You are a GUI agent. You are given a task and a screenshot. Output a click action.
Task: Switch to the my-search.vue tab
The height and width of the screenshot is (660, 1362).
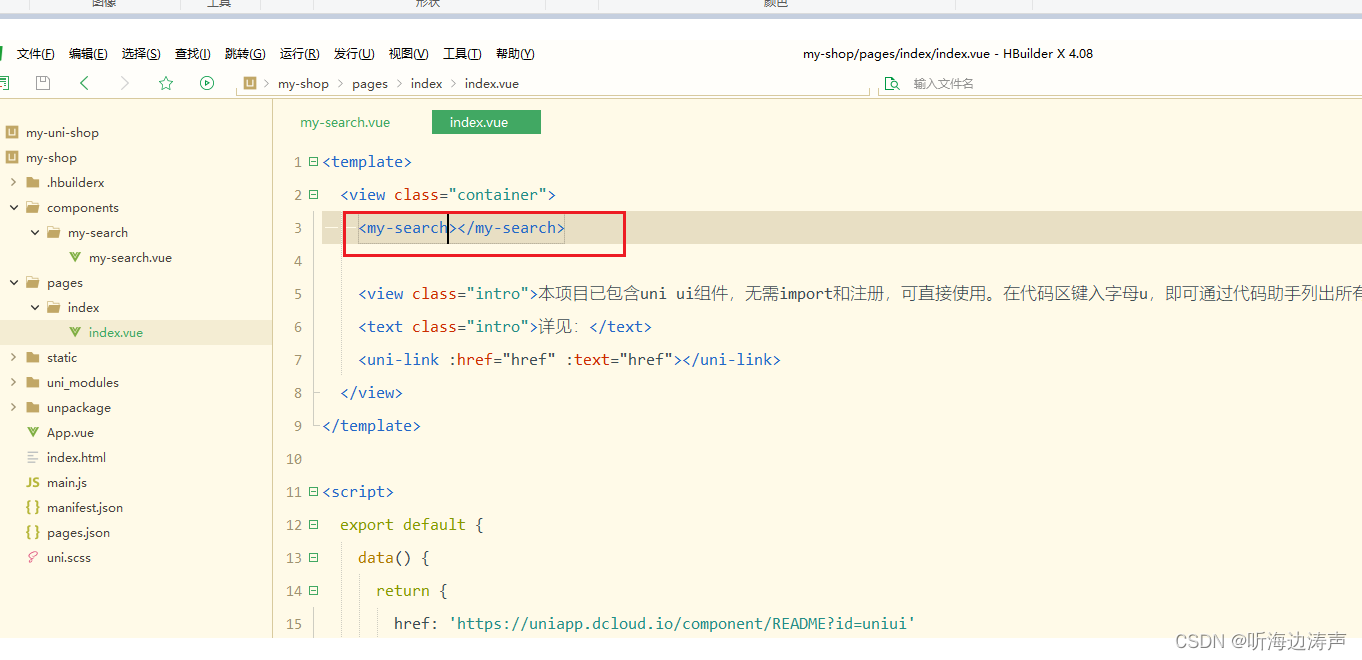[x=344, y=121]
